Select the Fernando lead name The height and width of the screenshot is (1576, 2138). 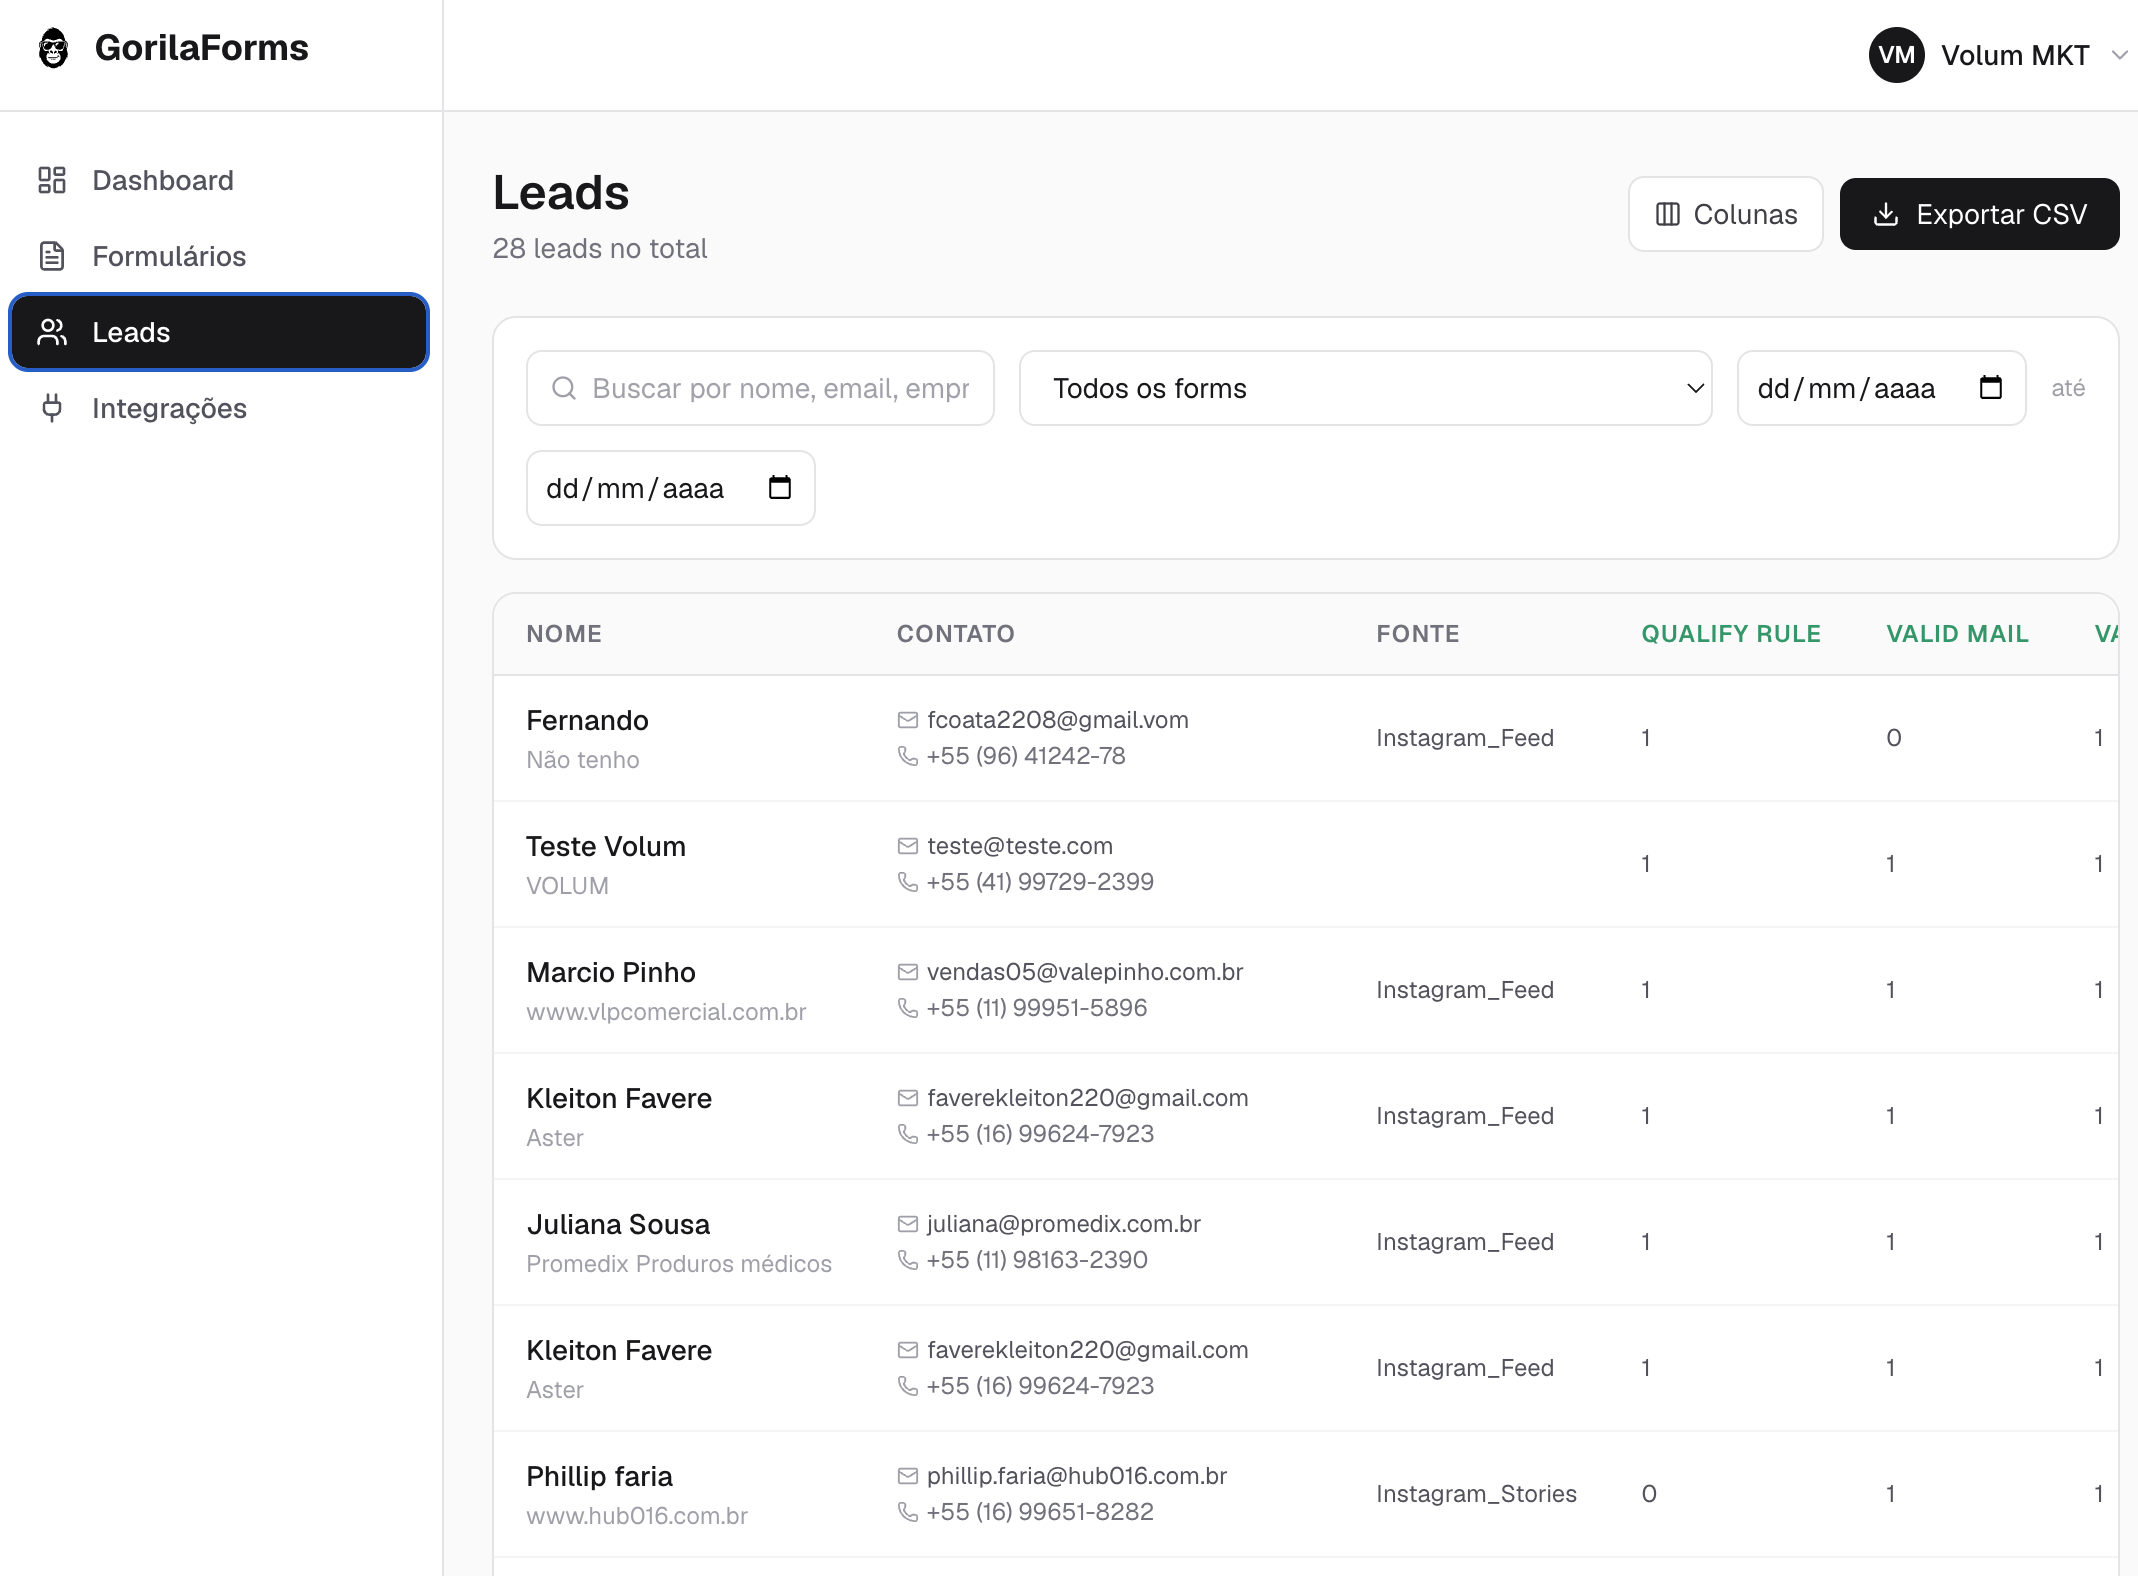(x=587, y=720)
